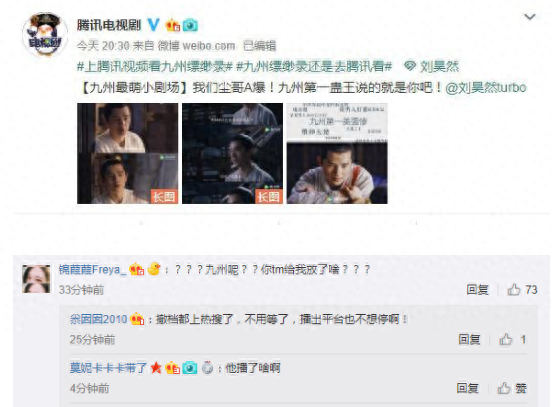Reply to 余囡囡2010's comment
The height and width of the screenshot is (407, 553).
[469, 339]
